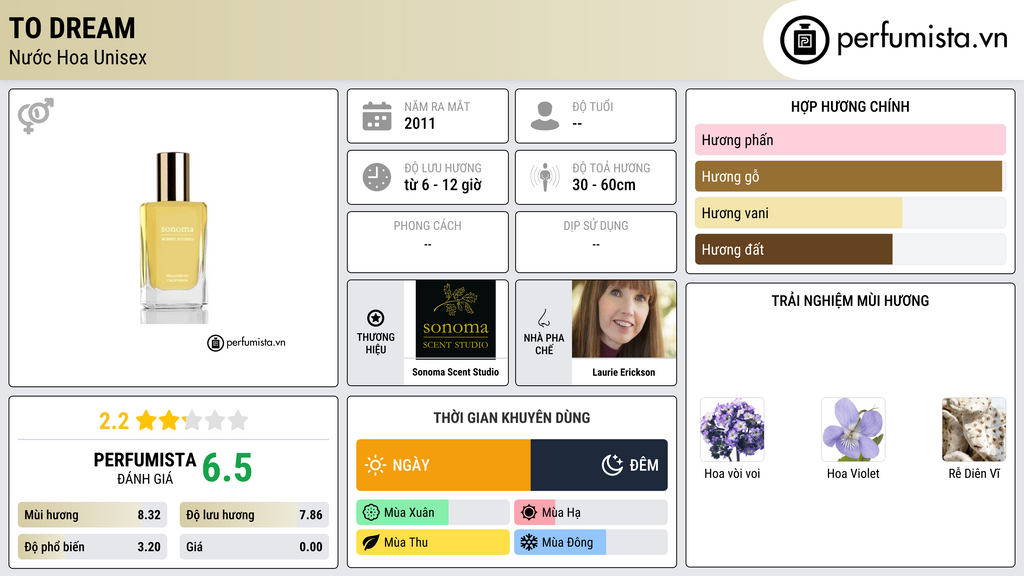Click the Trải nghiệm mùi hương heading
Image resolution: width=1024 pixels, height=576 pixels.
[x=850, y=301]
